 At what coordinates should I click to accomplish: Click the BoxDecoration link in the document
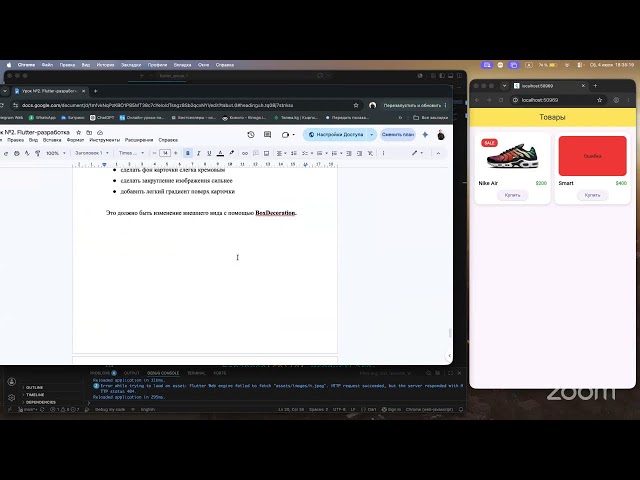(x=275, y=213)
